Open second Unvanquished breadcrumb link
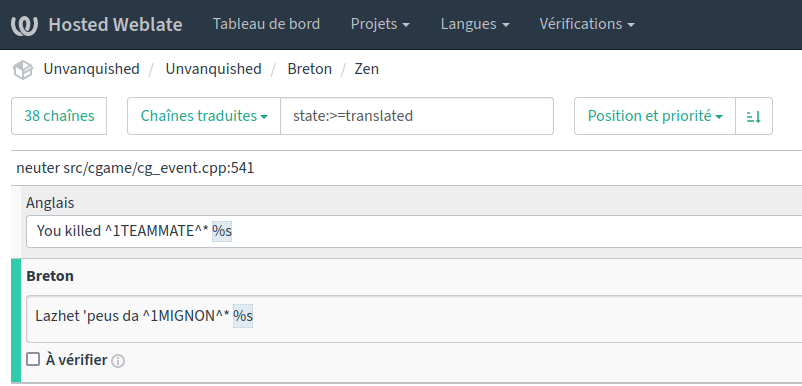The width and height of the screenshot is (802, 386). (x=213, y=69)
